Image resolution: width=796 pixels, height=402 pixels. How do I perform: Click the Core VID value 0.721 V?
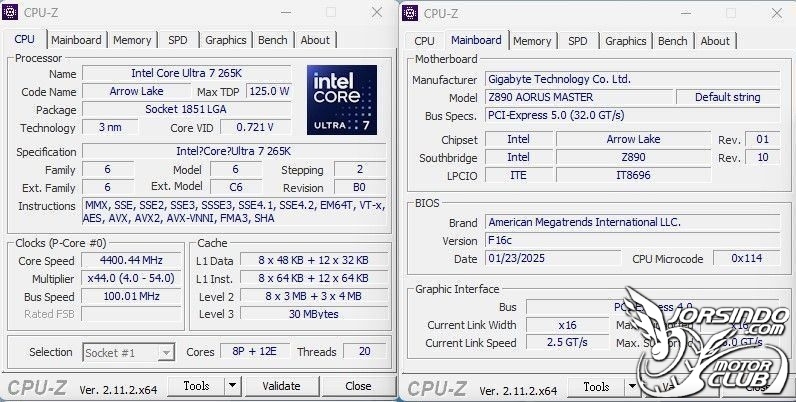coord(256,127)
